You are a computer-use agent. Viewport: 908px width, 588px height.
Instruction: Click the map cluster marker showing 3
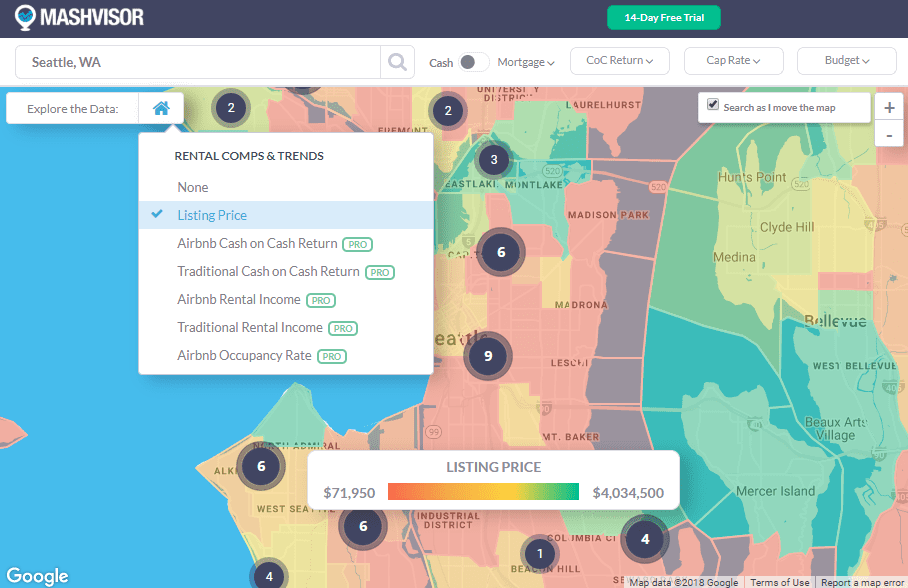493,159
